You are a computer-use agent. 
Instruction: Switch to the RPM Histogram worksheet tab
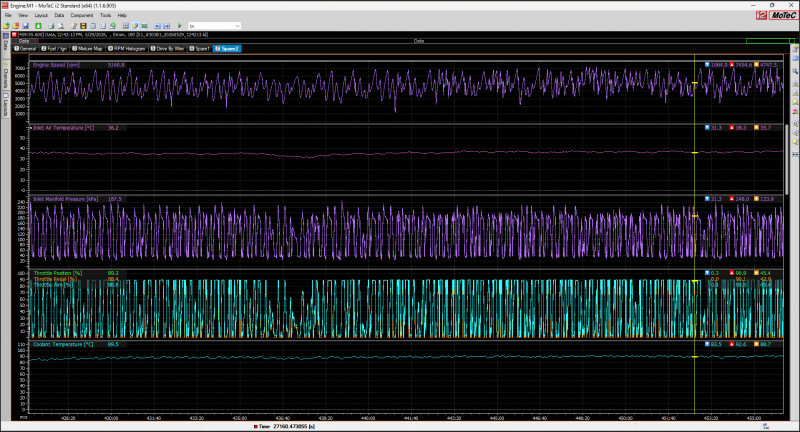127,48
